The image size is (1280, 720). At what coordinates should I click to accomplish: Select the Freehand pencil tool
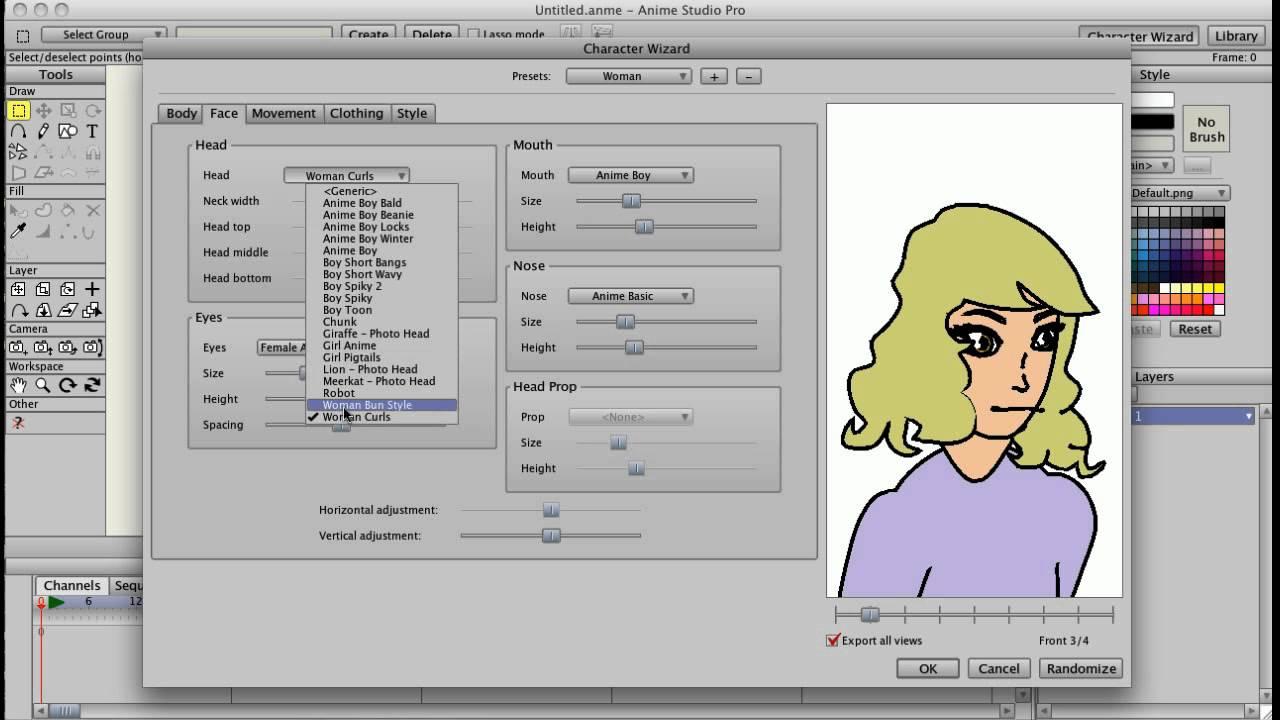(43, 131)
